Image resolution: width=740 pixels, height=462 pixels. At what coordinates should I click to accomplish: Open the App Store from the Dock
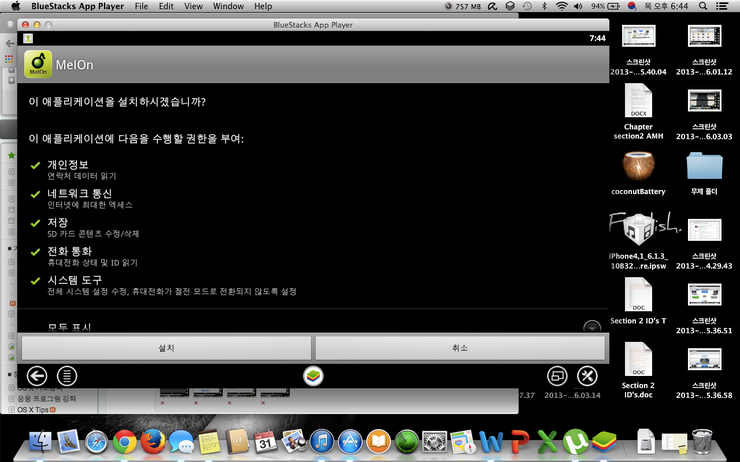[x=350, y=443]
